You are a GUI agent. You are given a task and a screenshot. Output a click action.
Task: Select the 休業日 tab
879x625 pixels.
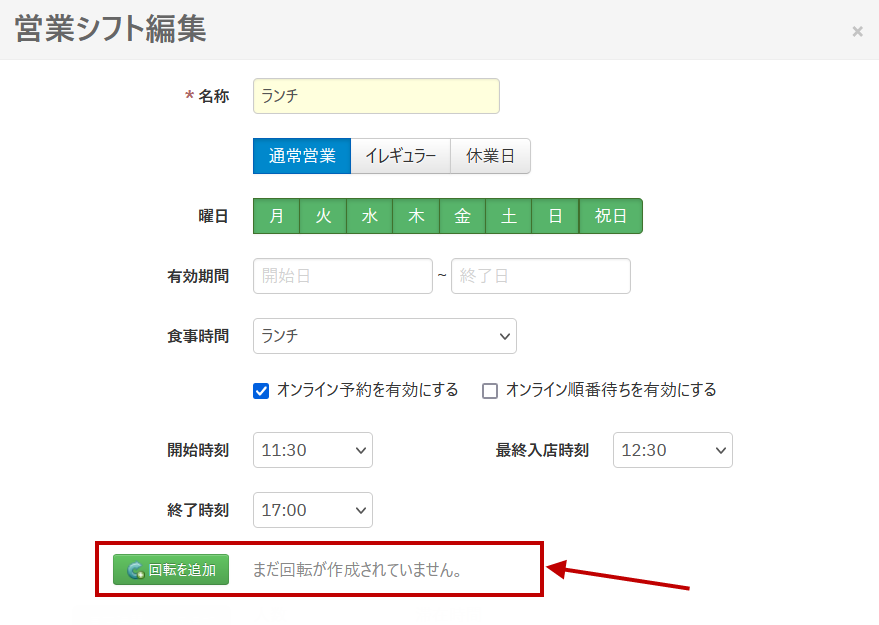(x=491, y=156)
